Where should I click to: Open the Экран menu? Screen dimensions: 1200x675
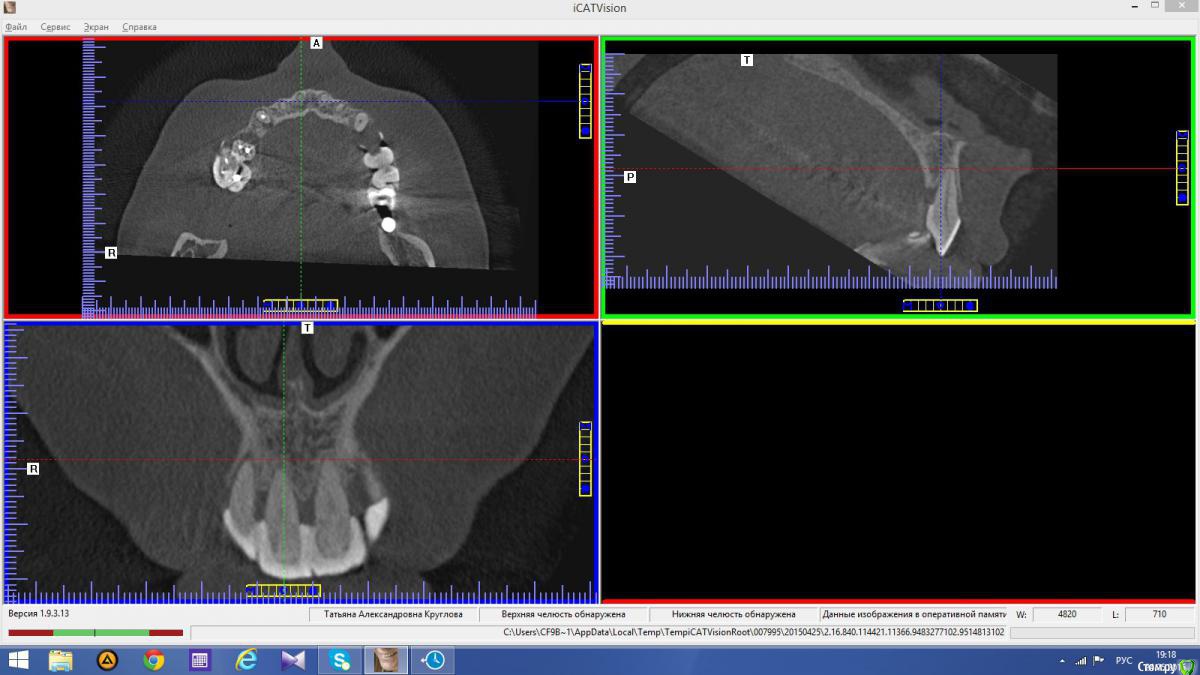(x=96, y=27)
